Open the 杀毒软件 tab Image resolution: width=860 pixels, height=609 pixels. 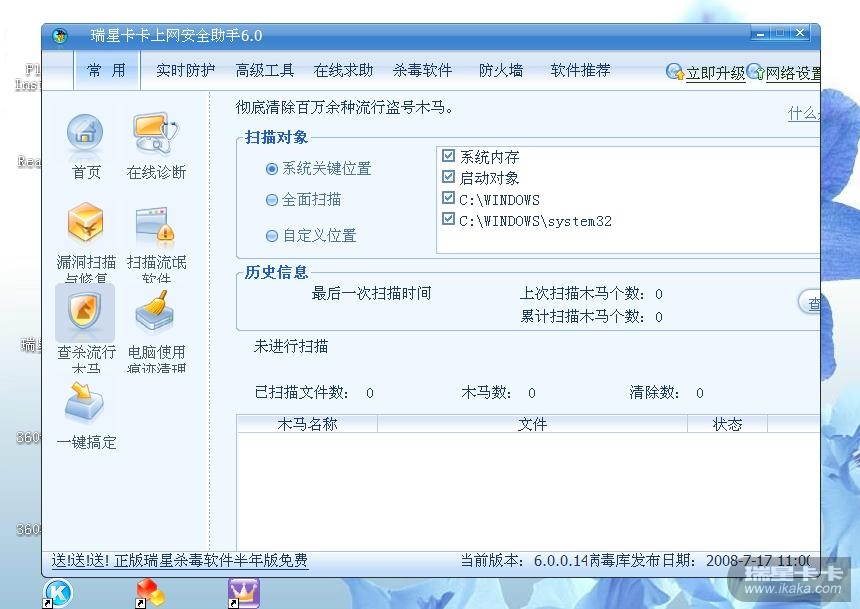422,70
